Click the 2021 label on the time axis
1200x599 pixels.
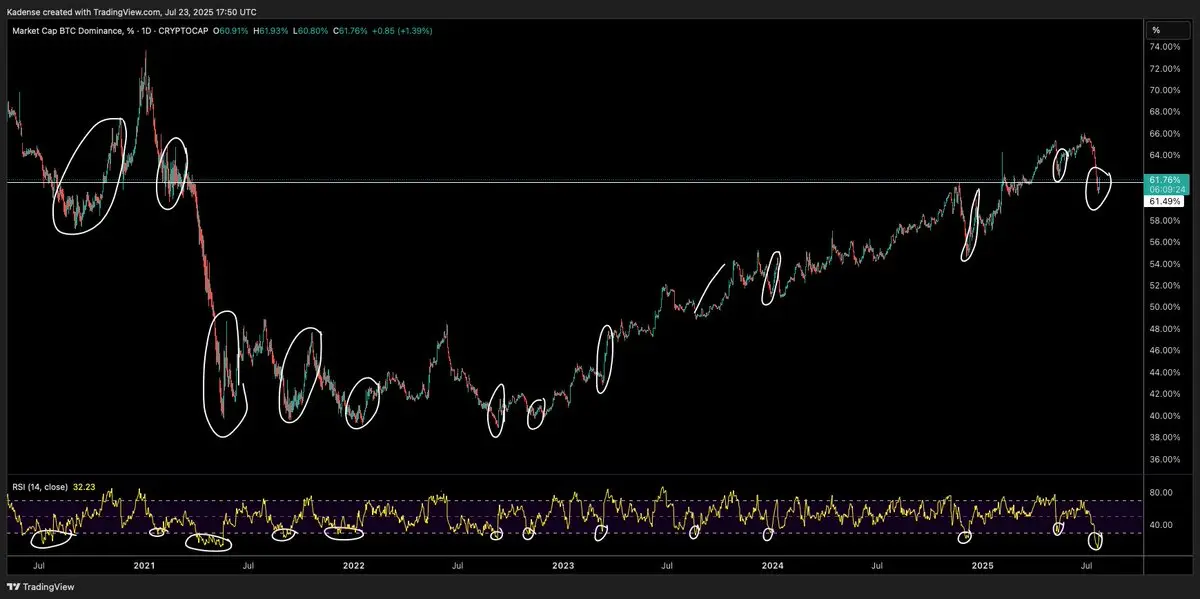pos(144,566)
